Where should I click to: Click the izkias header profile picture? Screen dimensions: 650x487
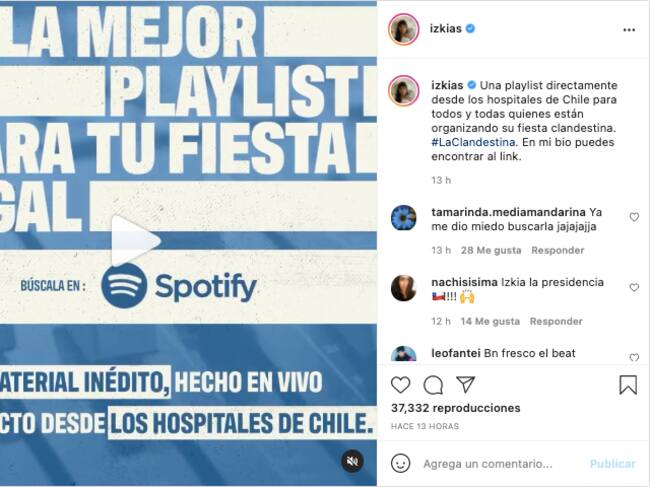[x=404, y=29]
